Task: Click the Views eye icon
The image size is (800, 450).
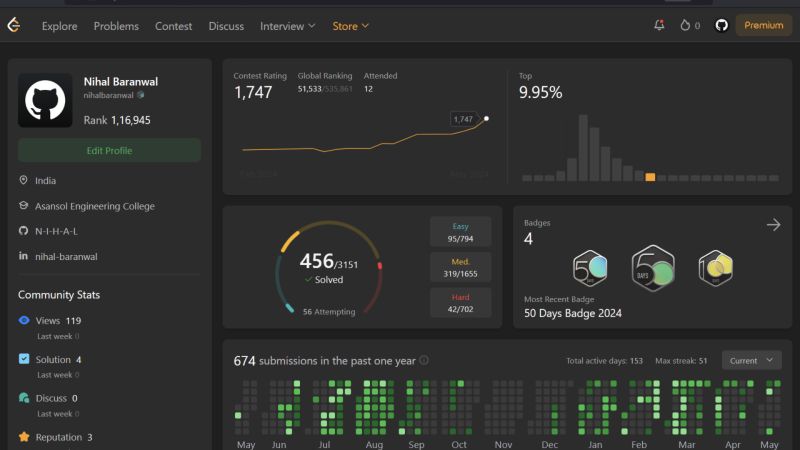Action: point(24,320)
